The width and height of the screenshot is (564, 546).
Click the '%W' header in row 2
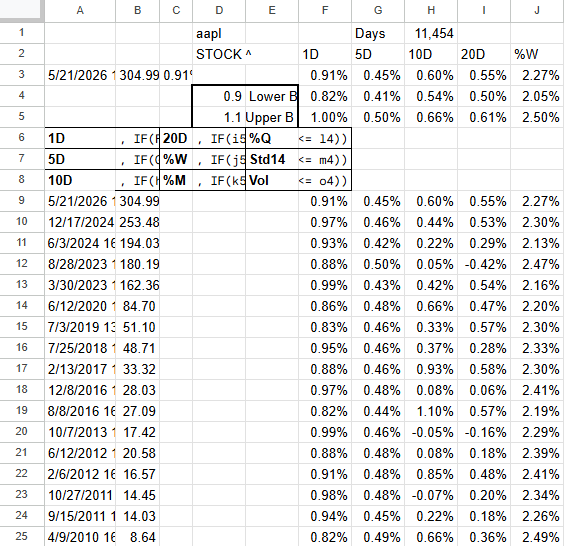pyautogui.click(x=537, y=54)
